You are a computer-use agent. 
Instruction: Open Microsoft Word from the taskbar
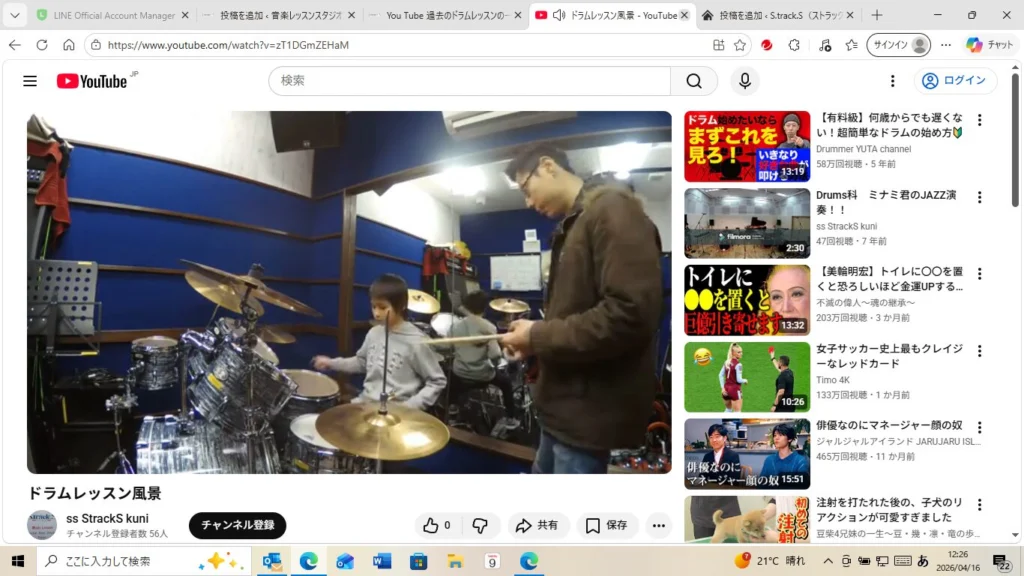point(382,561)
